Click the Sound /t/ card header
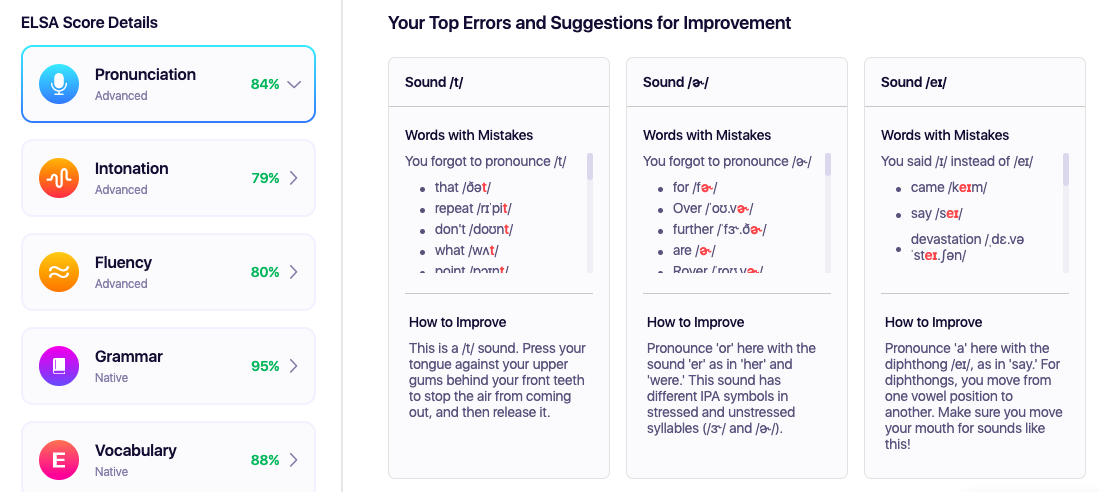 (x=498, y=82)
